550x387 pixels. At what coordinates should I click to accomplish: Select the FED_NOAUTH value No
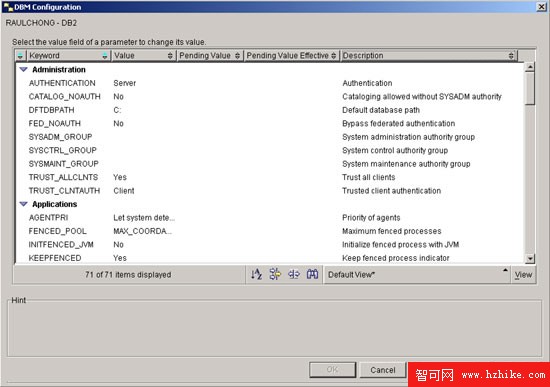pyautogui.click(x=118, y=124)
